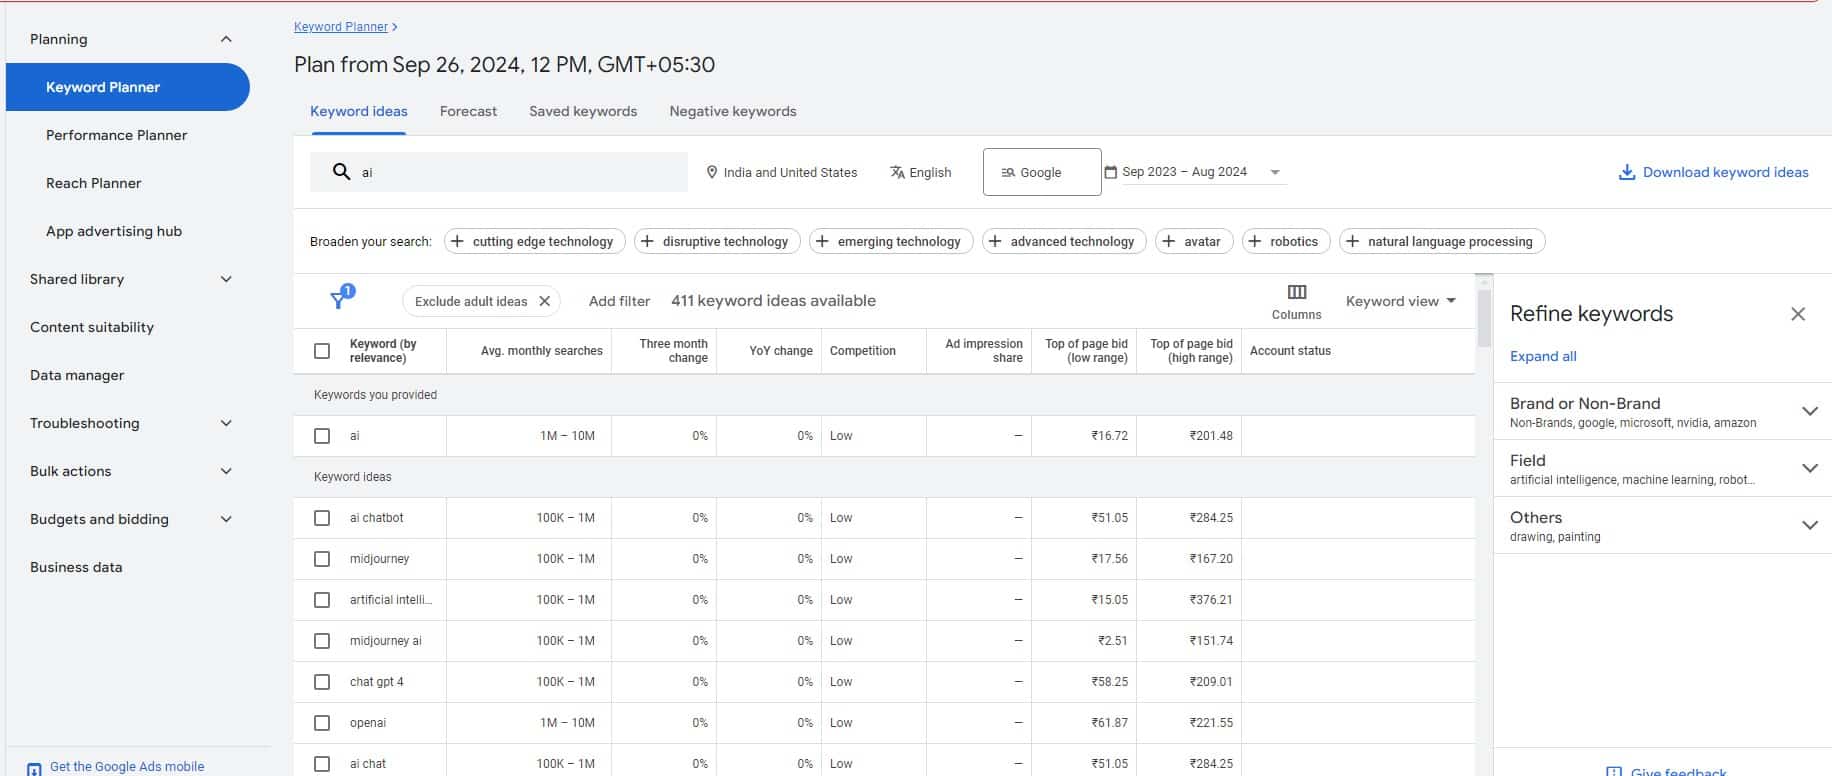Add avatar suggestion chip
This screenshot has width=1832, height=776.
1194,241
